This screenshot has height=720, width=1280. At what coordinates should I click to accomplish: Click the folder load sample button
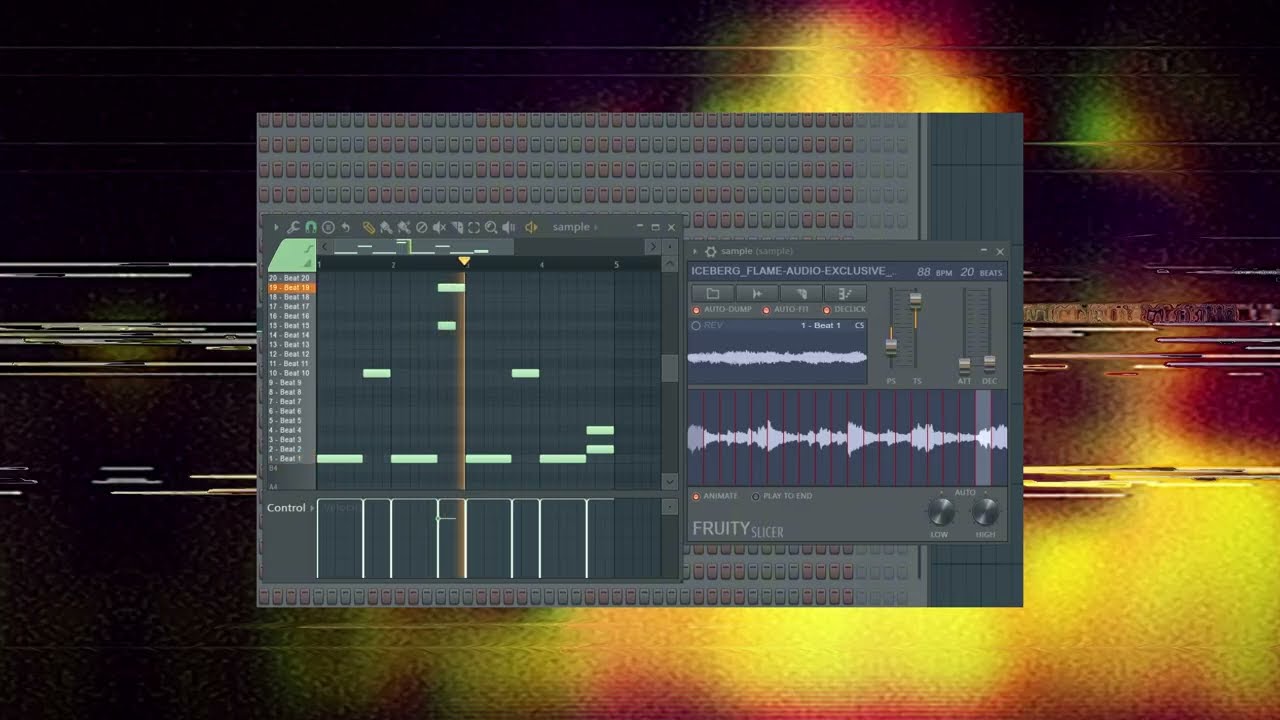(x=713, y=293)
